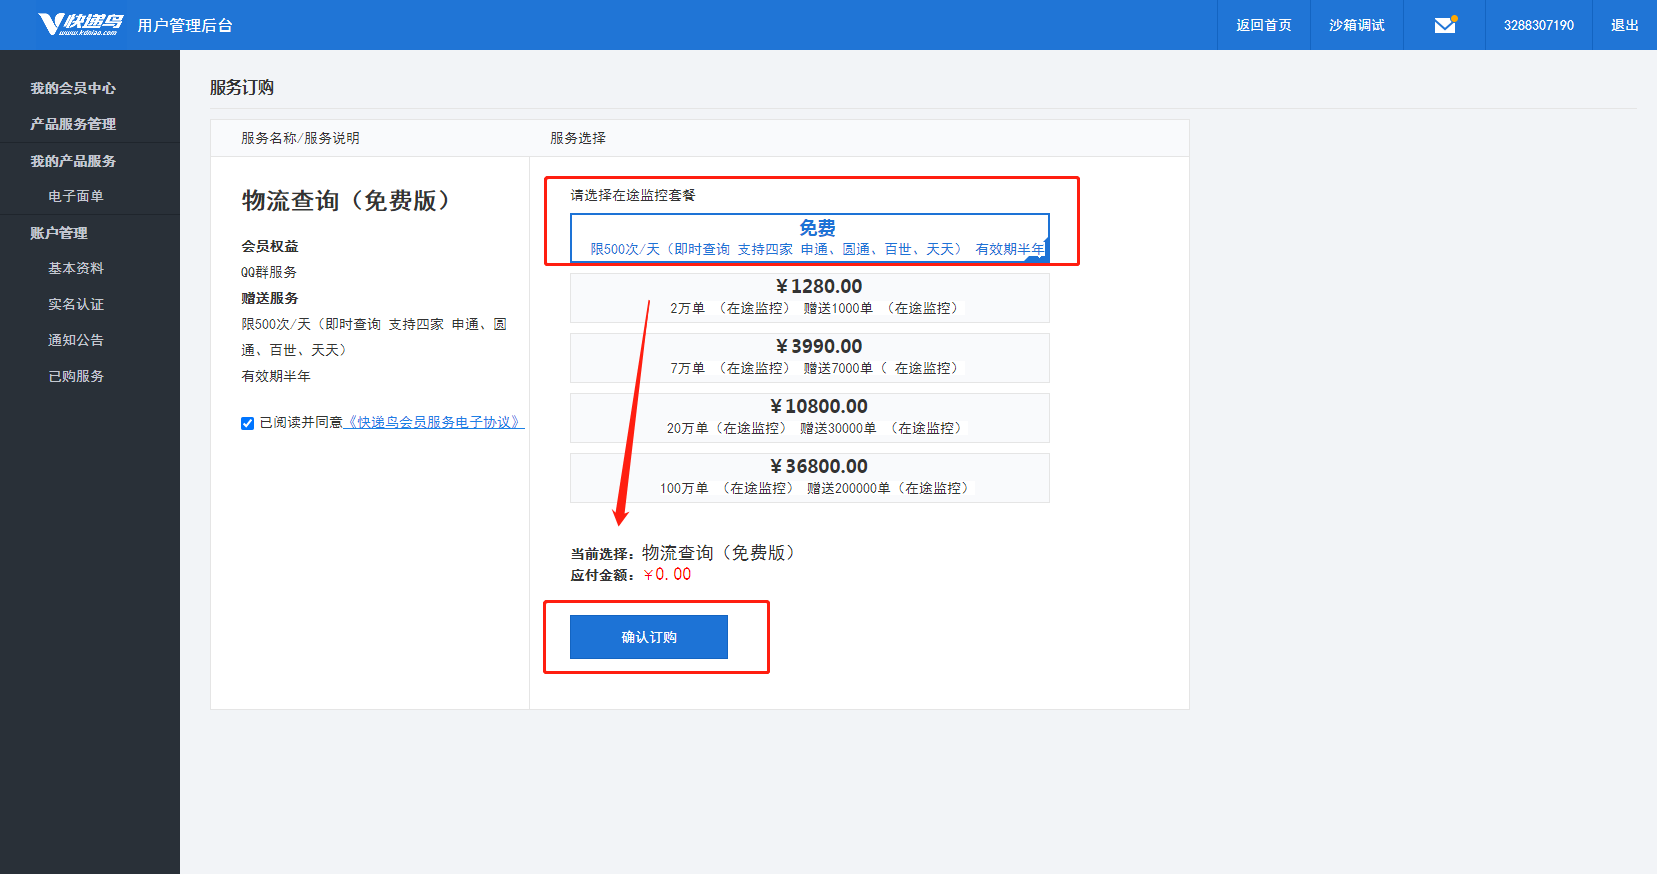Image resolution: width=1657 pixels, height=874 pixels.
Task: Click account number 3288307190
Action: pos(1538,25)
